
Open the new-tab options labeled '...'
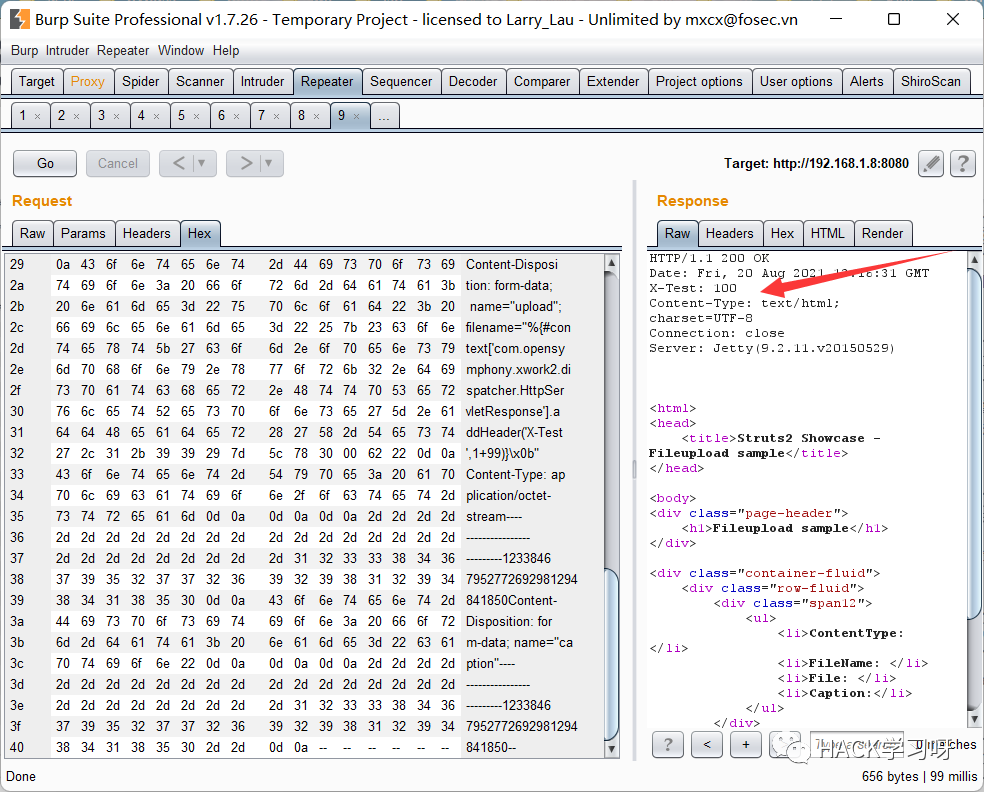[385, 115]
